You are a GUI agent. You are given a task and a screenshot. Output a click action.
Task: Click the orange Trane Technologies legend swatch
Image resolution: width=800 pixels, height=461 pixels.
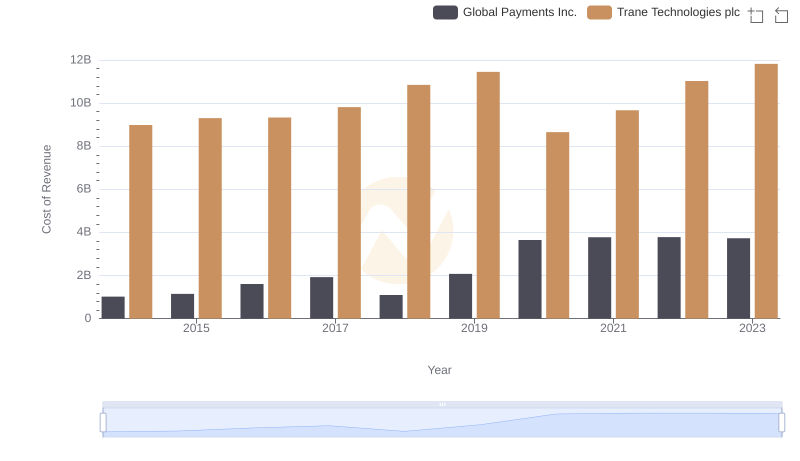point(599,12)
